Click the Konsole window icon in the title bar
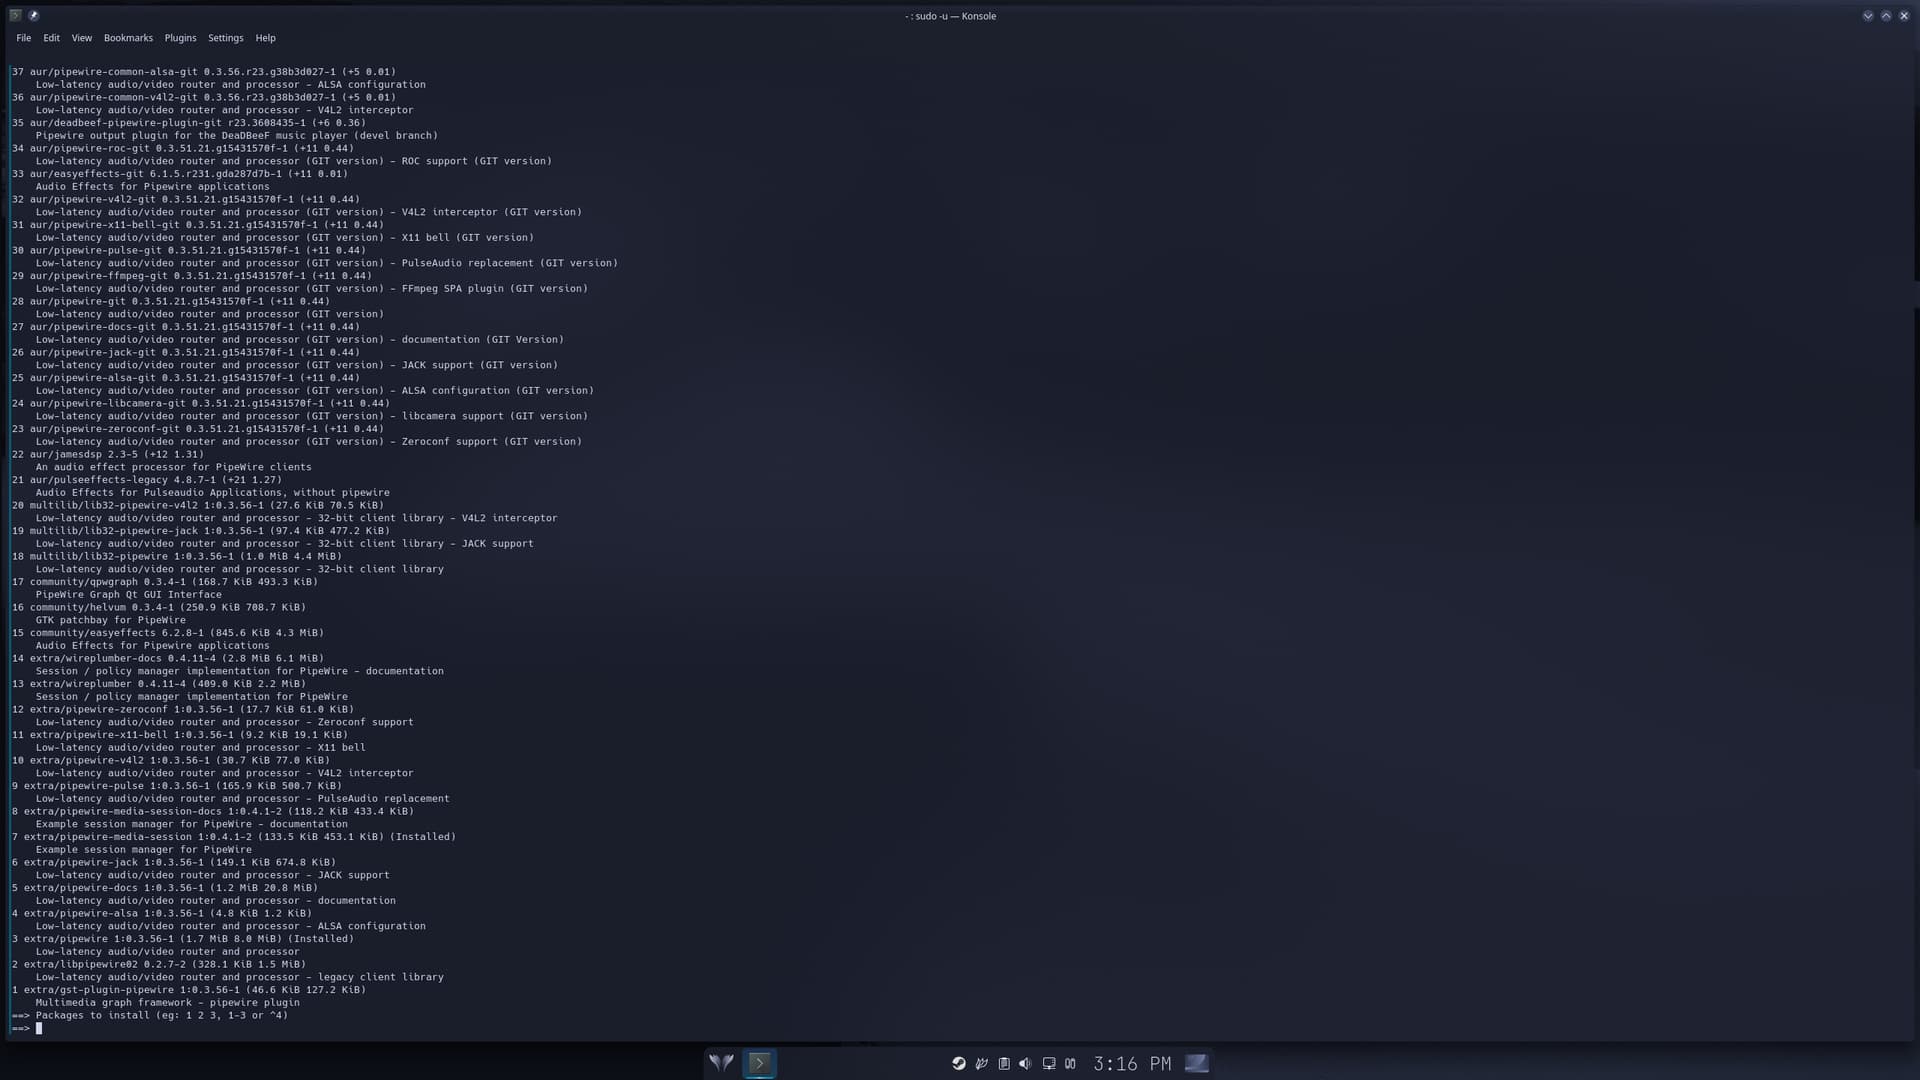Viewport: 1920px width, 1080px height. (15, 15)
